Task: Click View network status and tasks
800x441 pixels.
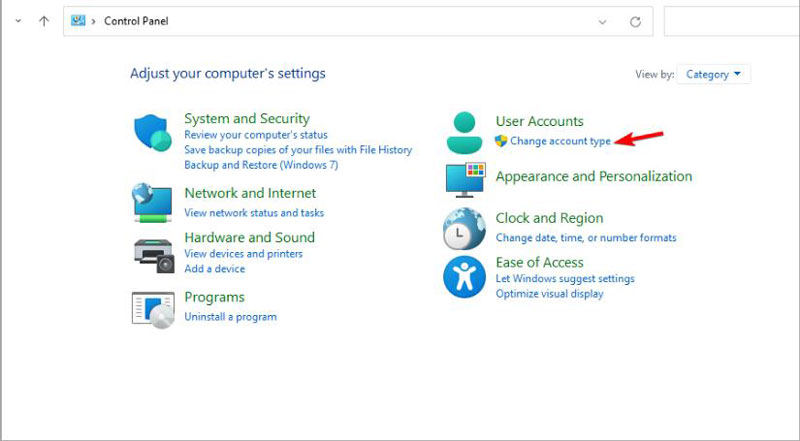Action: [254, 213]
